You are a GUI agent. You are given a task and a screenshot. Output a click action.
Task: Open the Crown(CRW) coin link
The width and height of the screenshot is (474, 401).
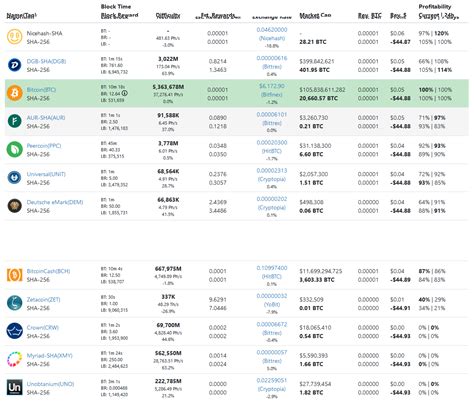[43, 327]
